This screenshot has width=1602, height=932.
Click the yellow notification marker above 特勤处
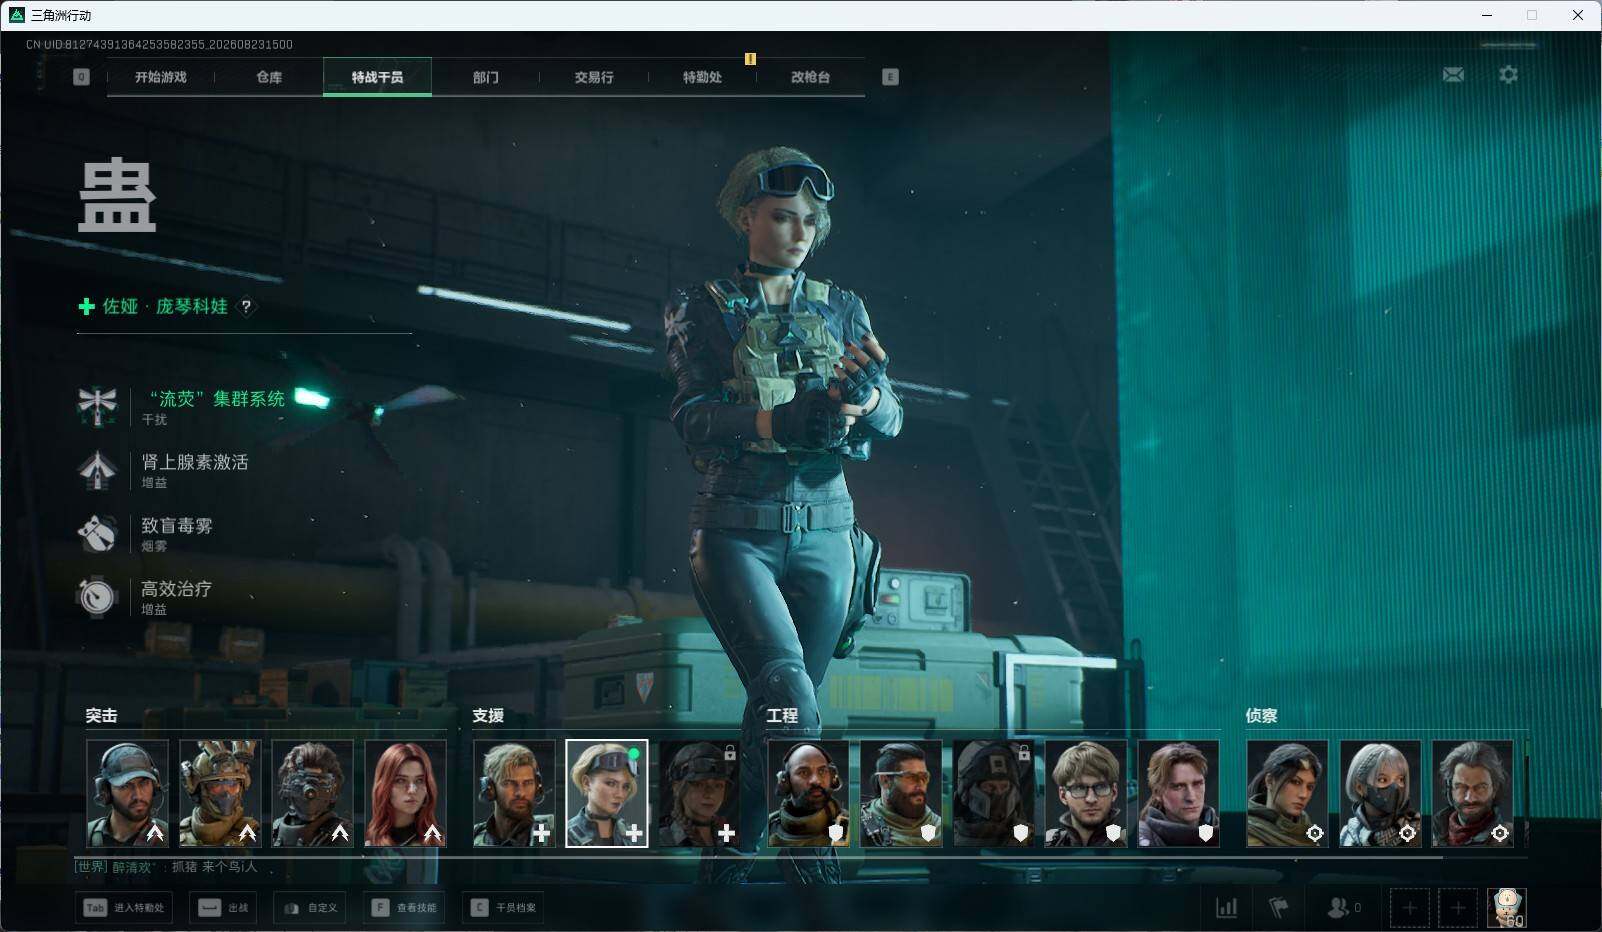coord(750,59)
